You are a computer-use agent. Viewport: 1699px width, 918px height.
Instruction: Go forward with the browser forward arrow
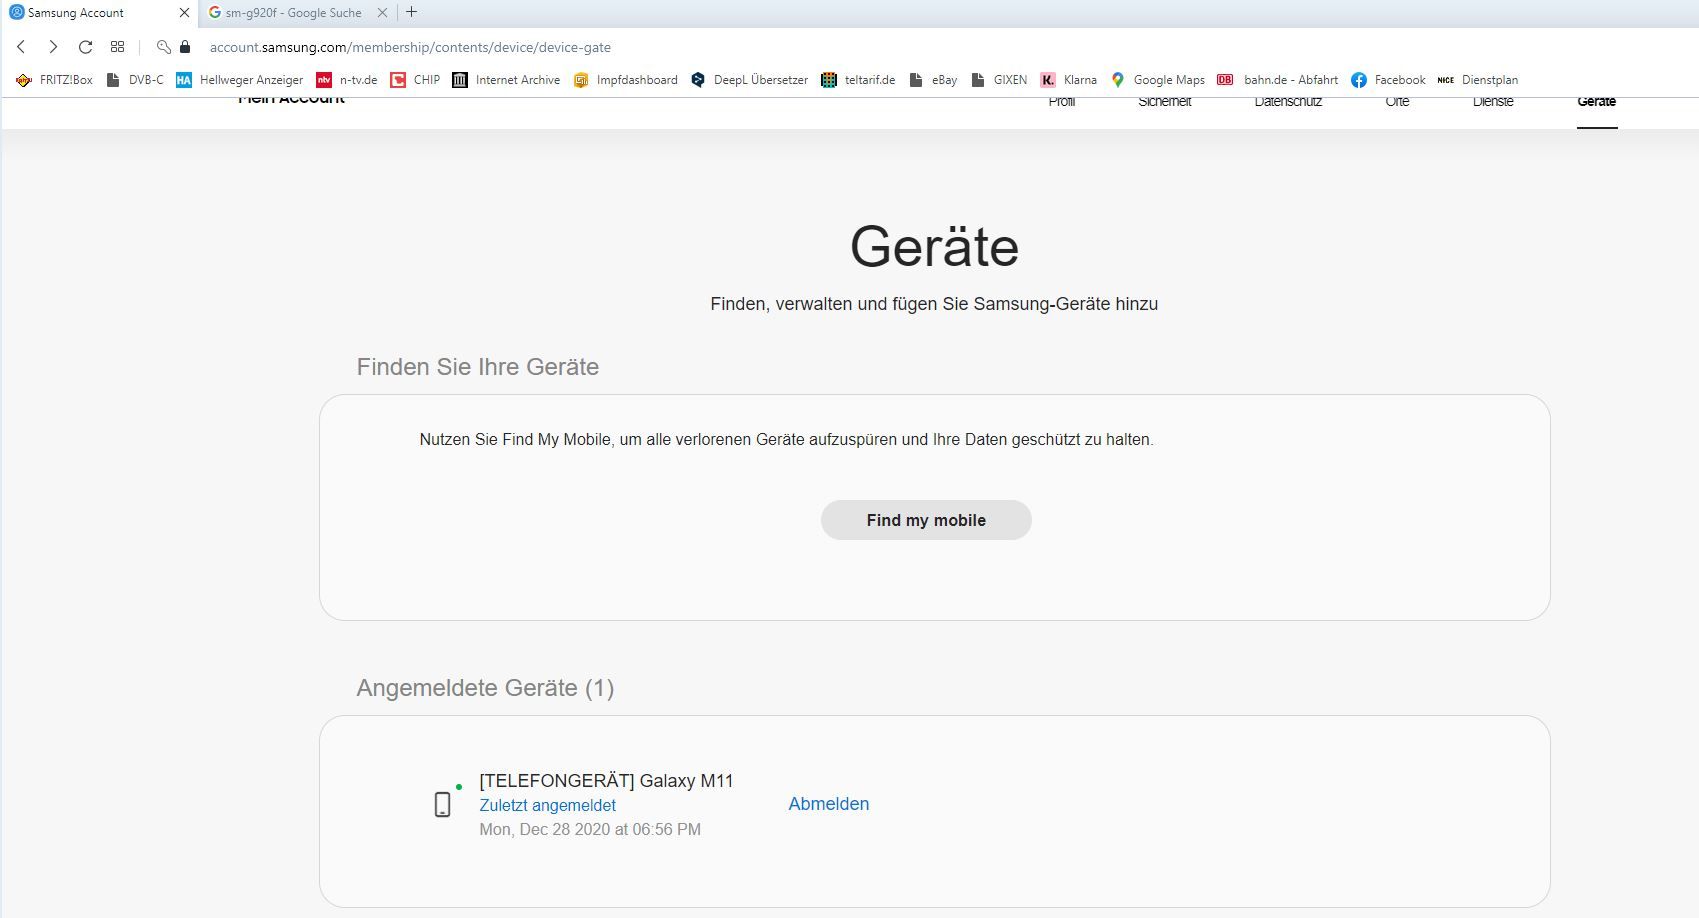tap(53, 47)
